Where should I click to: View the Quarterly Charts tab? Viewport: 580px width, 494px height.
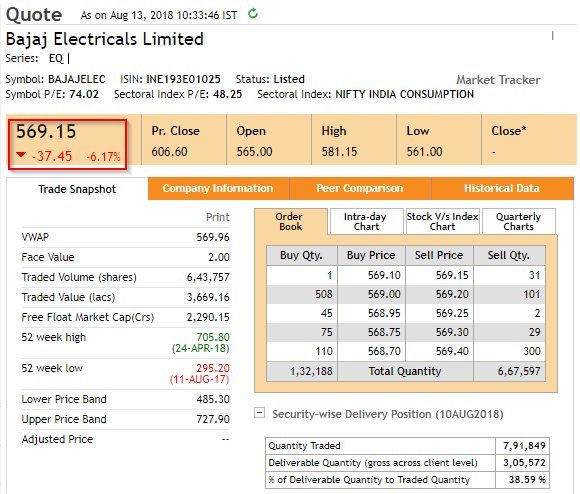(518, 221)
